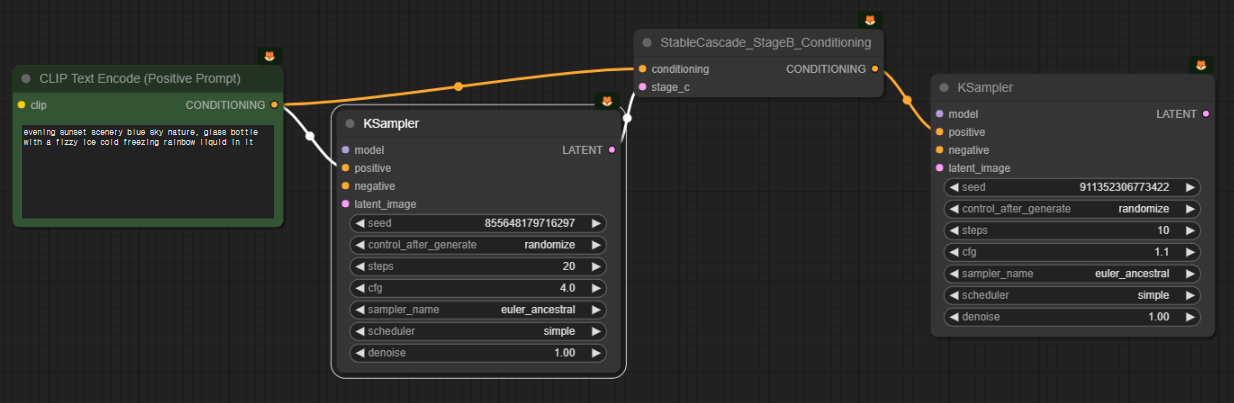The height and width of the screenshot is (403, 1234).
Task: Increase steps 10 using its right arrow
Action: point(1190,231)
